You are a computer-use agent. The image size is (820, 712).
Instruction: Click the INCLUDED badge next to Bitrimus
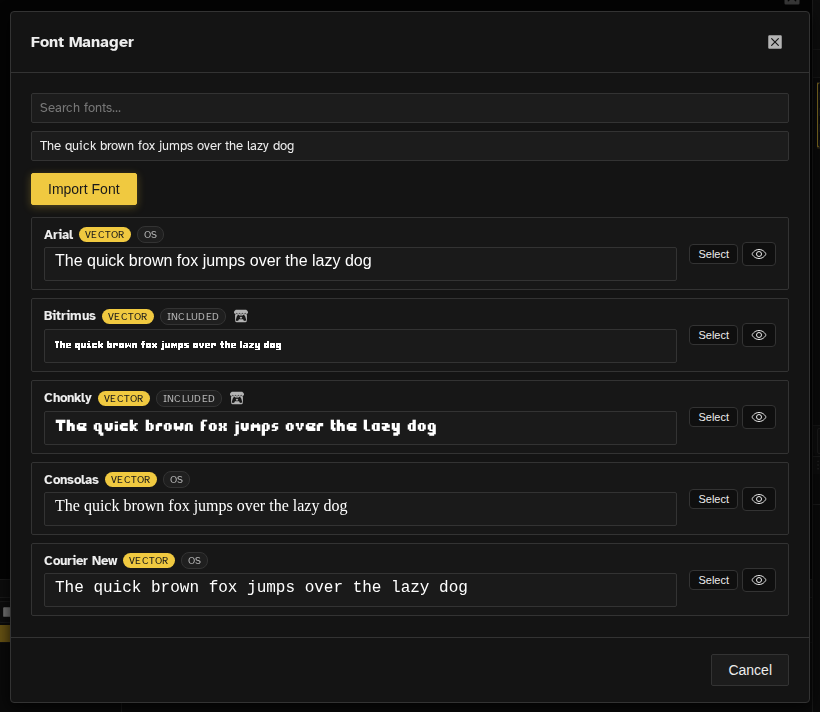193,317
